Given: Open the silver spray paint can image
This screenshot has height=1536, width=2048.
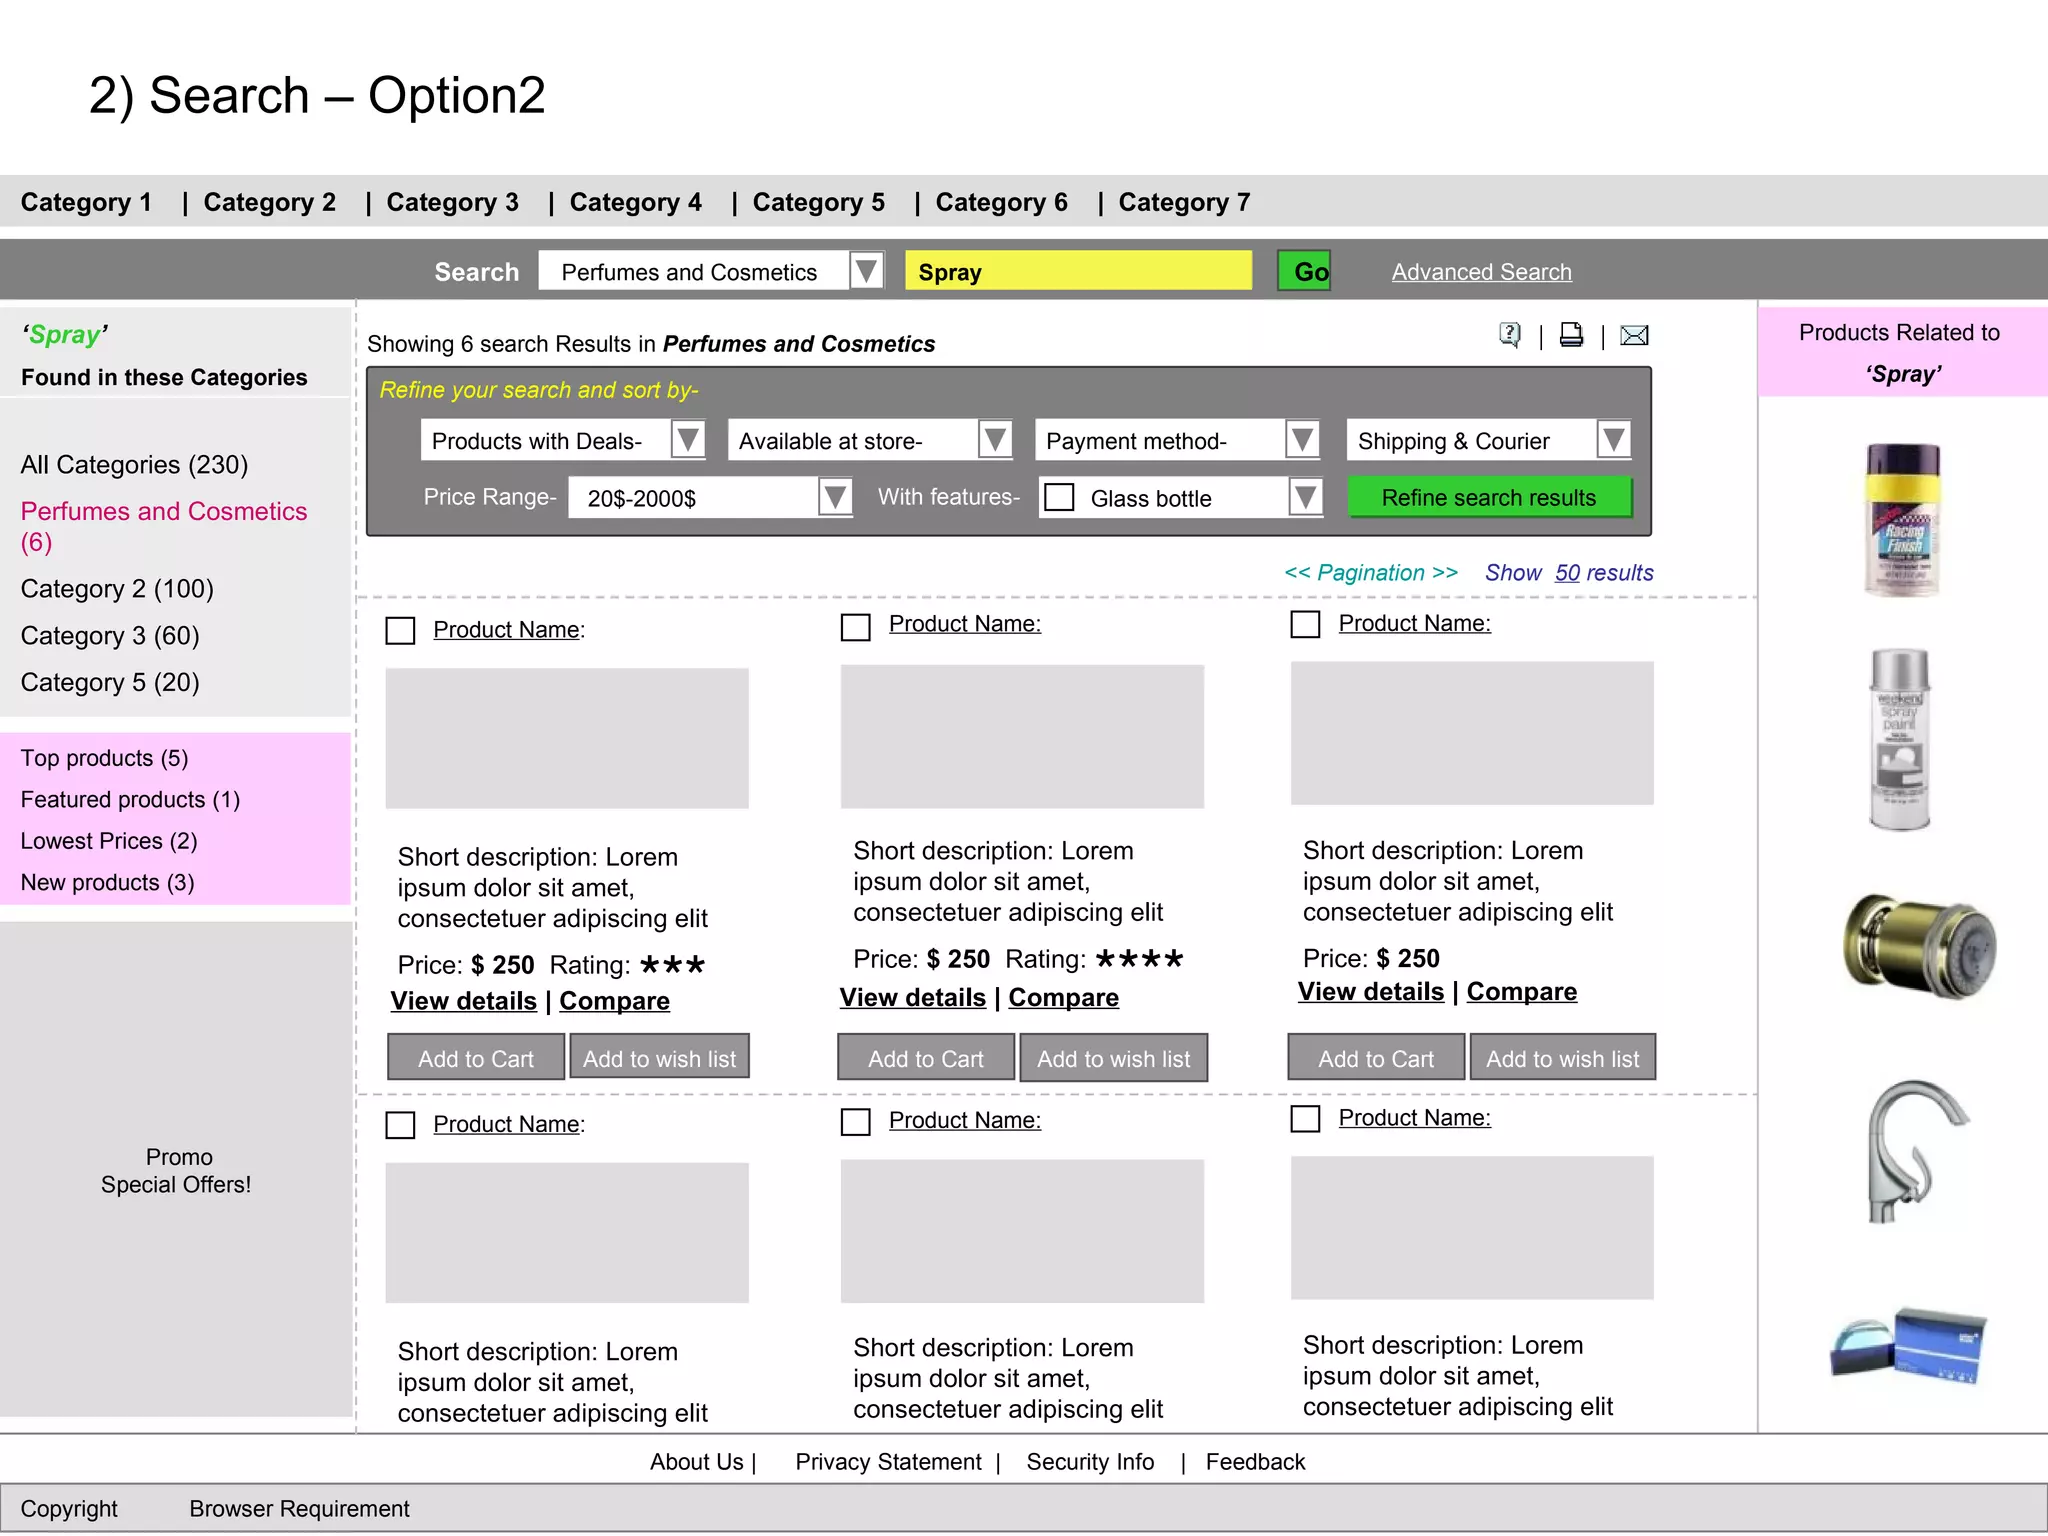Looking at the screenshot, I should [x=1899, y=740].
